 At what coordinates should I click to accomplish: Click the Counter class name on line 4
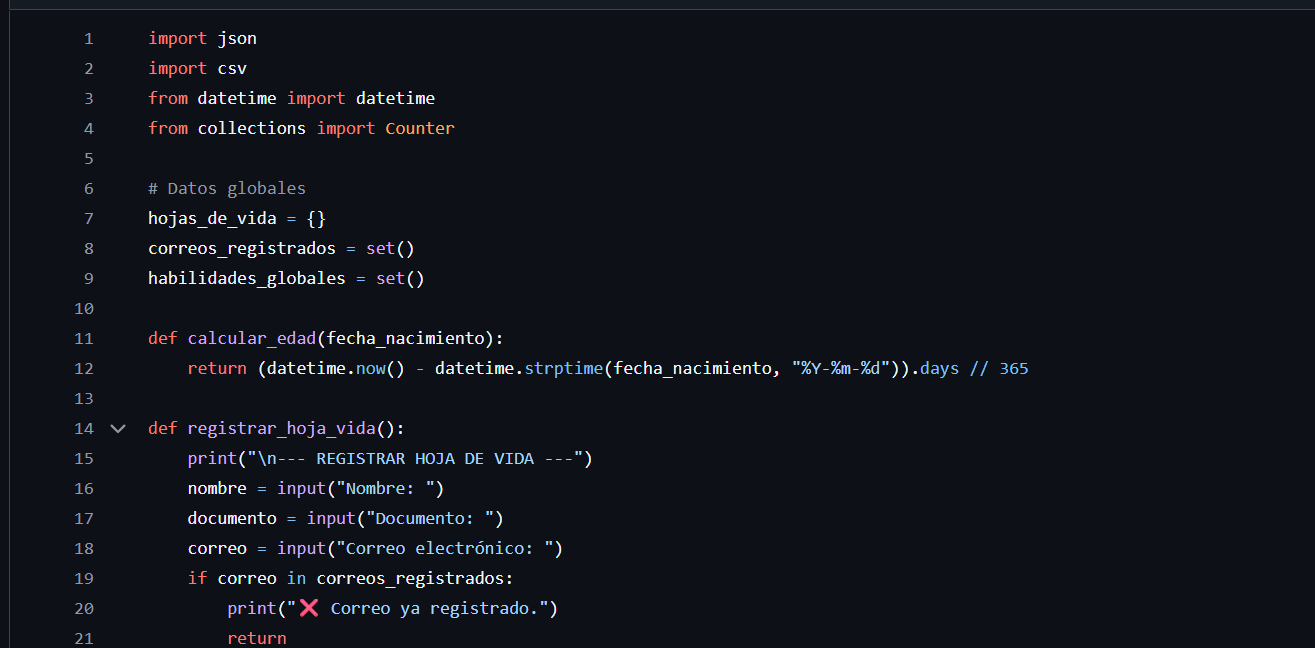[x=420, y=128]
